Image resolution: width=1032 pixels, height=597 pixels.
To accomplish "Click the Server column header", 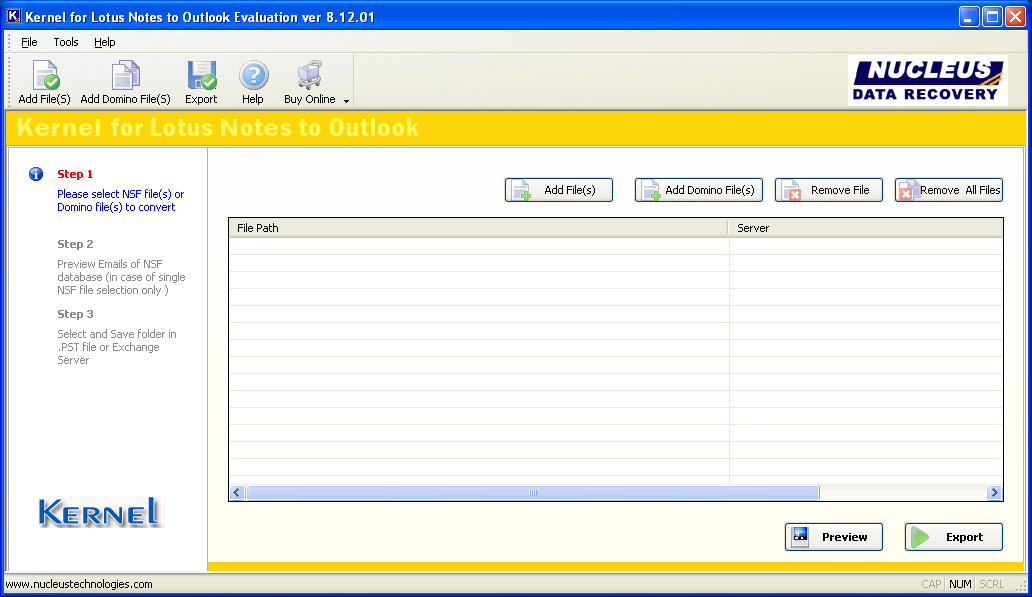I will pos(865,228).
